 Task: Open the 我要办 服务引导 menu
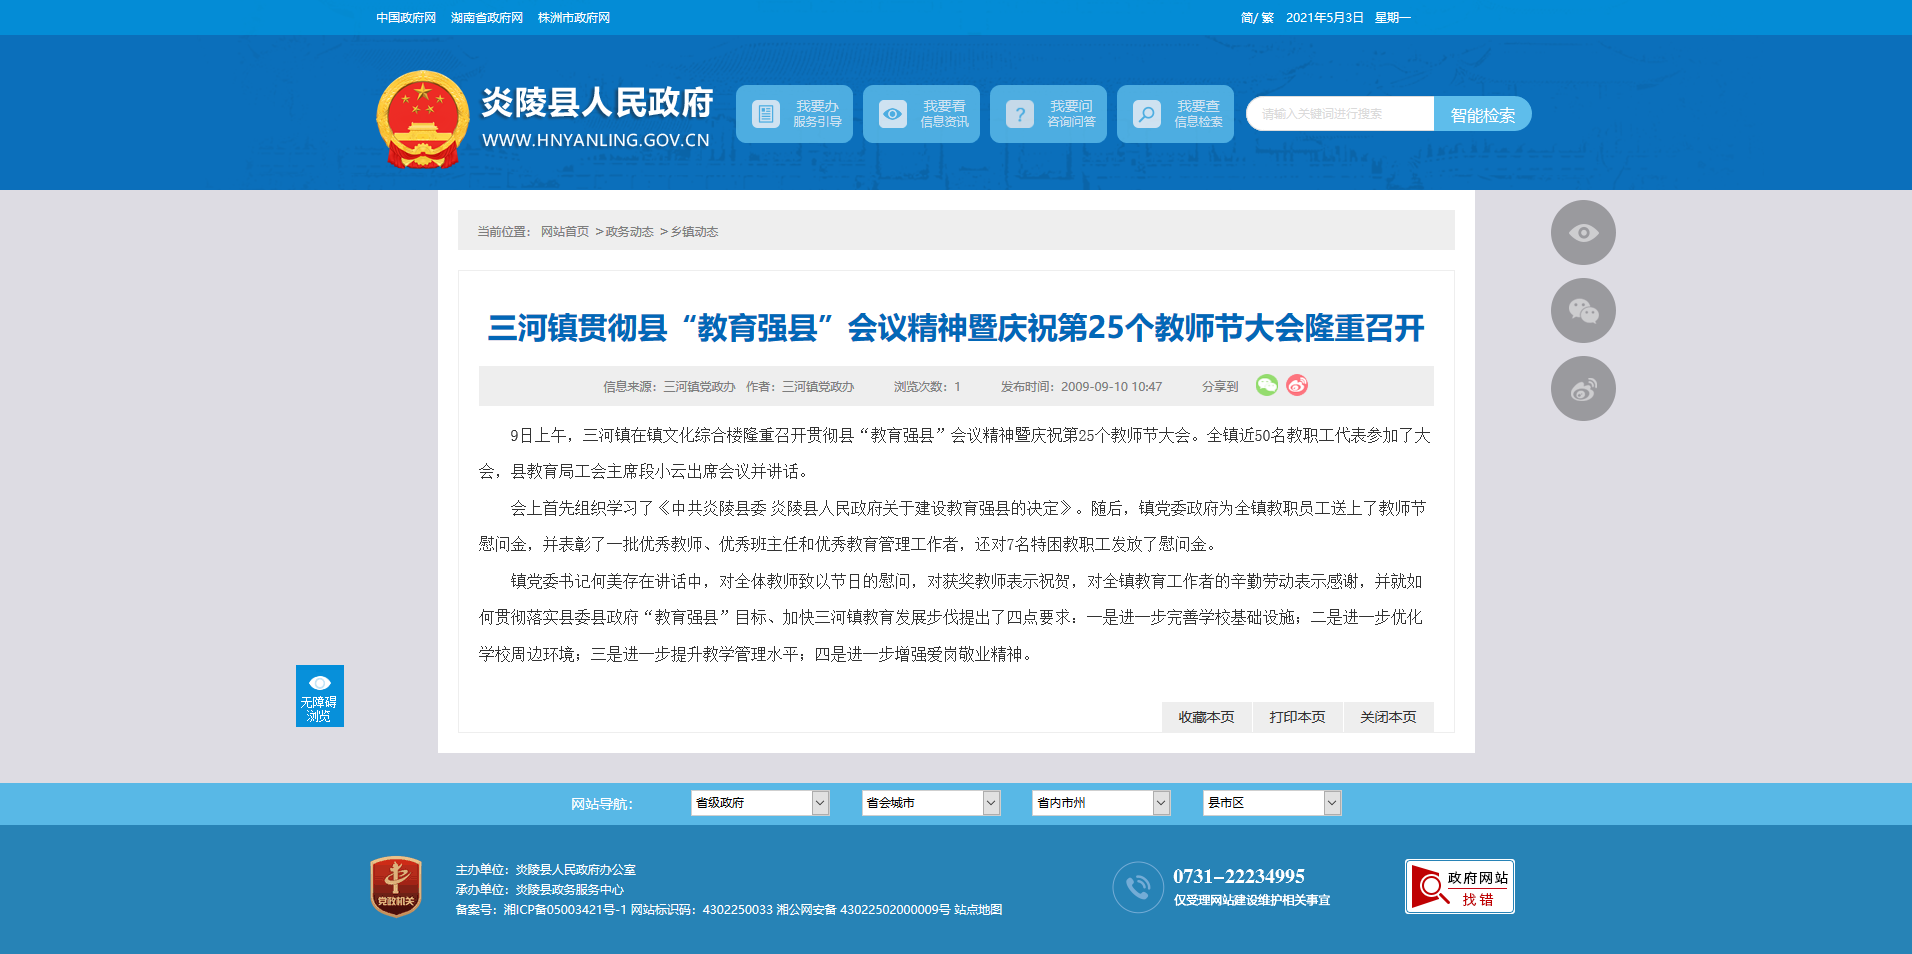click(794, 114)
